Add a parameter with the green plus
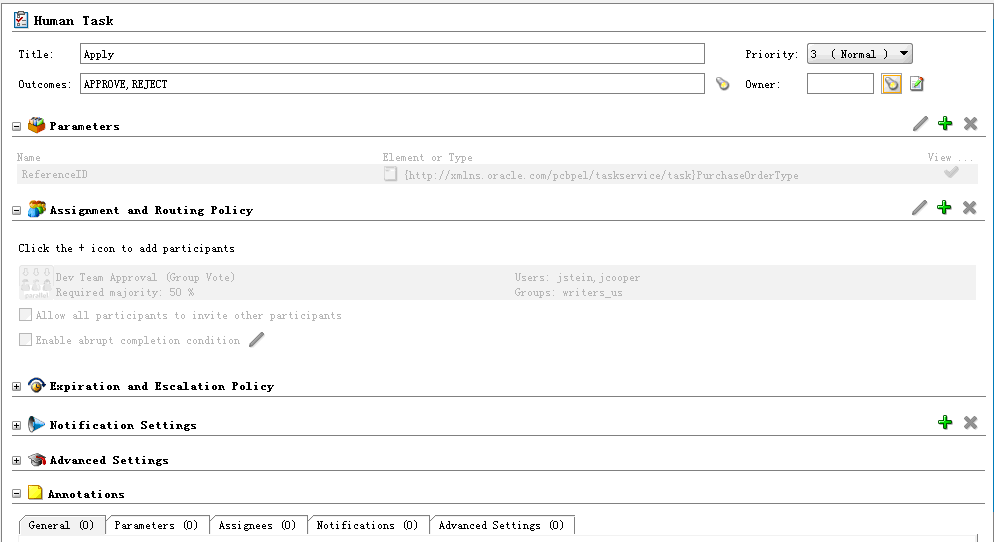Screen dimensions: 994x542 pos(945,124)
